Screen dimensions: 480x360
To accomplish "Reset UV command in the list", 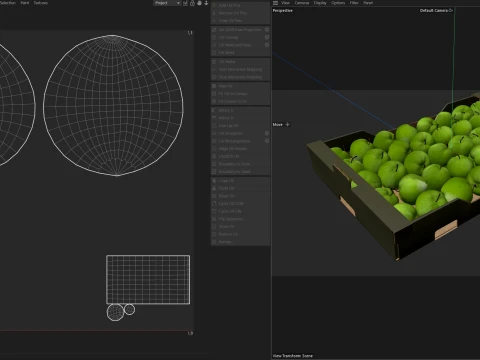I will pyautogui.click(x=240, y=196).
